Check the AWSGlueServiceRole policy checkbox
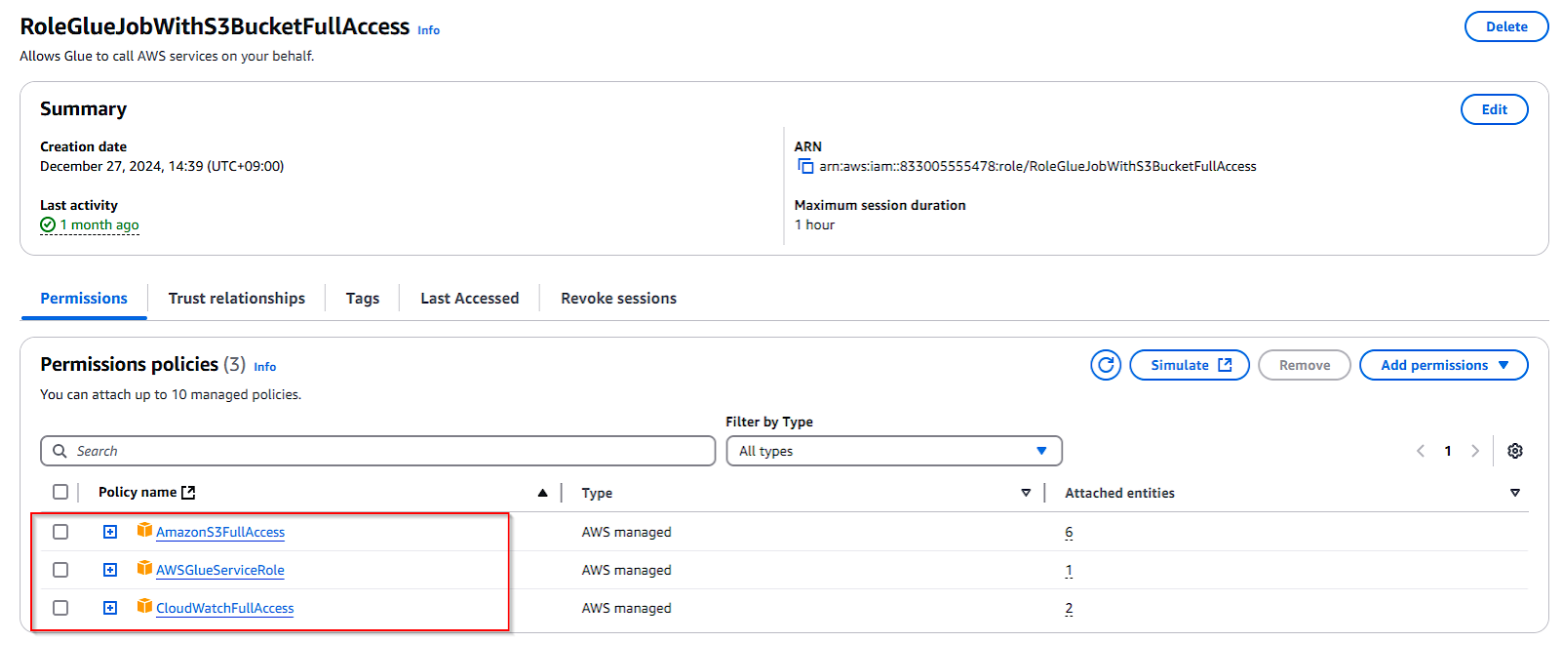Screen dimensions: 1558x646 tap(61, 570)
